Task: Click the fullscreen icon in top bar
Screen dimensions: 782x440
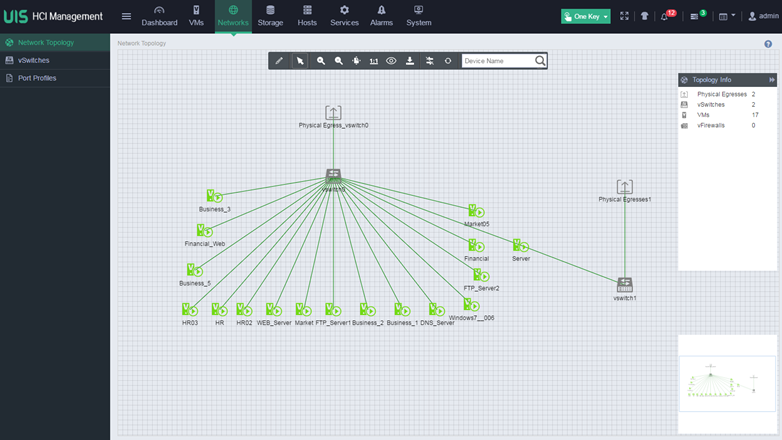Action: tap(625, 16)
